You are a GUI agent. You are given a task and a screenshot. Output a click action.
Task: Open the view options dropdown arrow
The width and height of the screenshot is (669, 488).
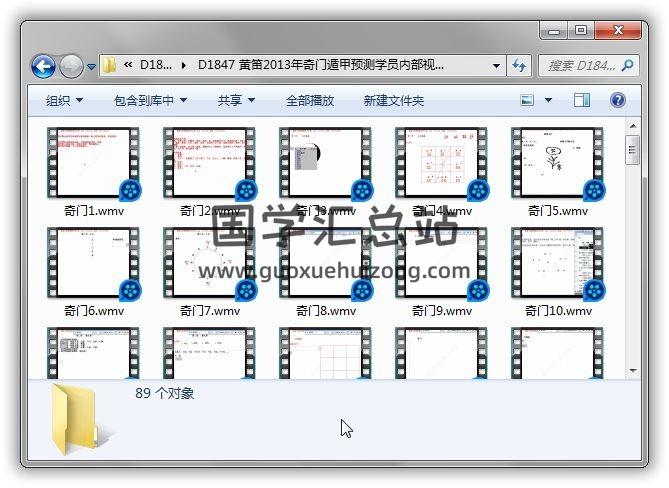548,100
